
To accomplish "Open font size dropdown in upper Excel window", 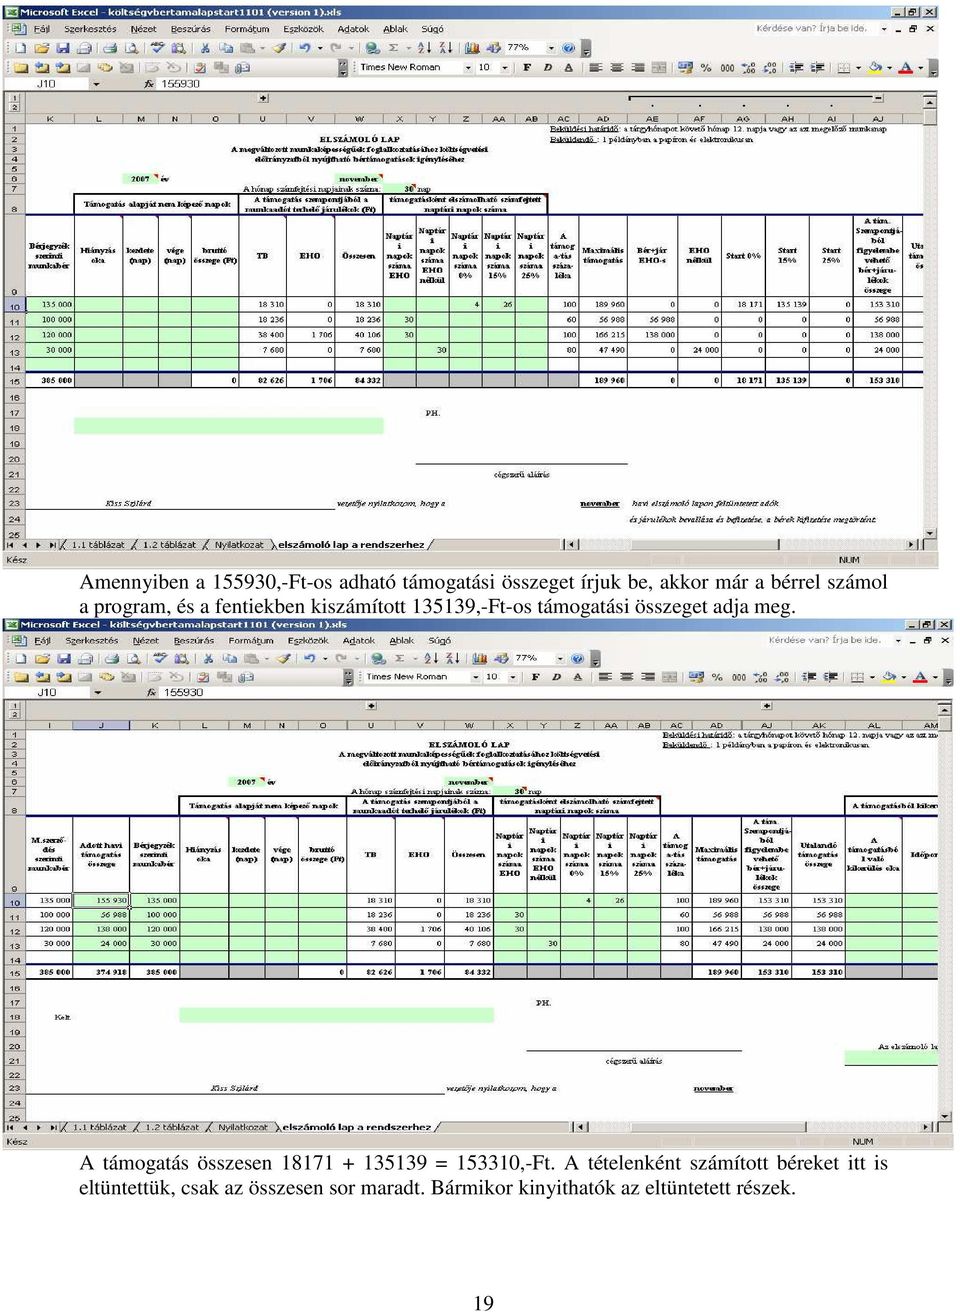I will (505, 68).
